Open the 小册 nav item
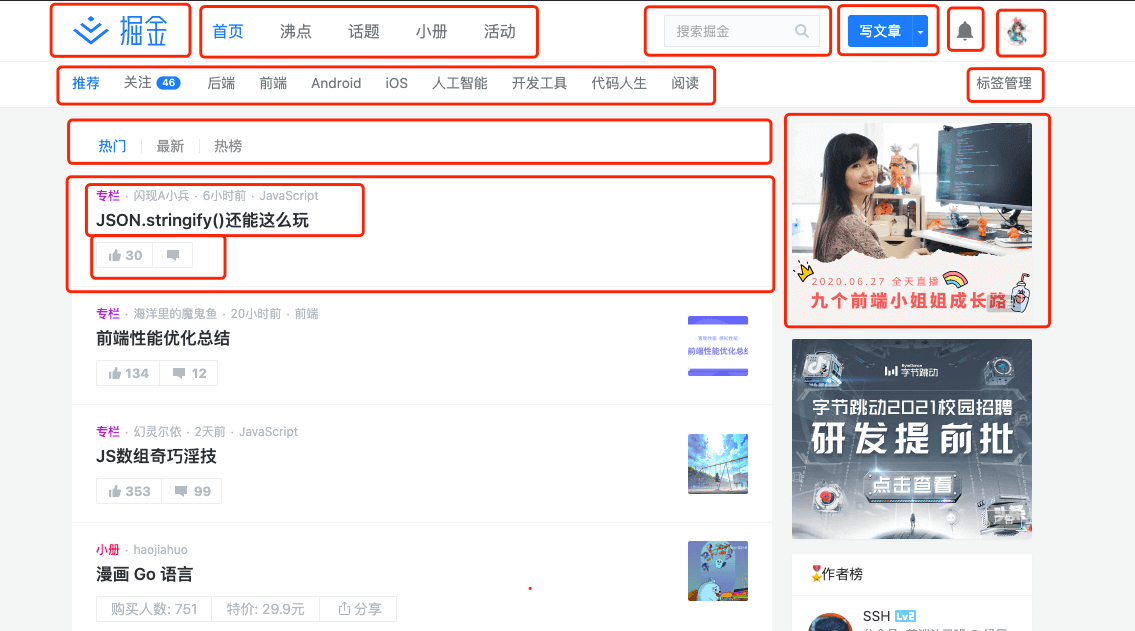 pos(431,32)
